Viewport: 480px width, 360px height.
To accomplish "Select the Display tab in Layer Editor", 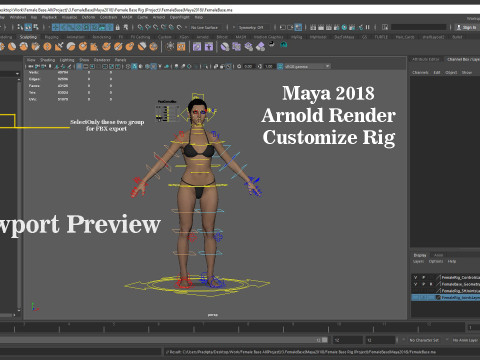I will point(420,255).
